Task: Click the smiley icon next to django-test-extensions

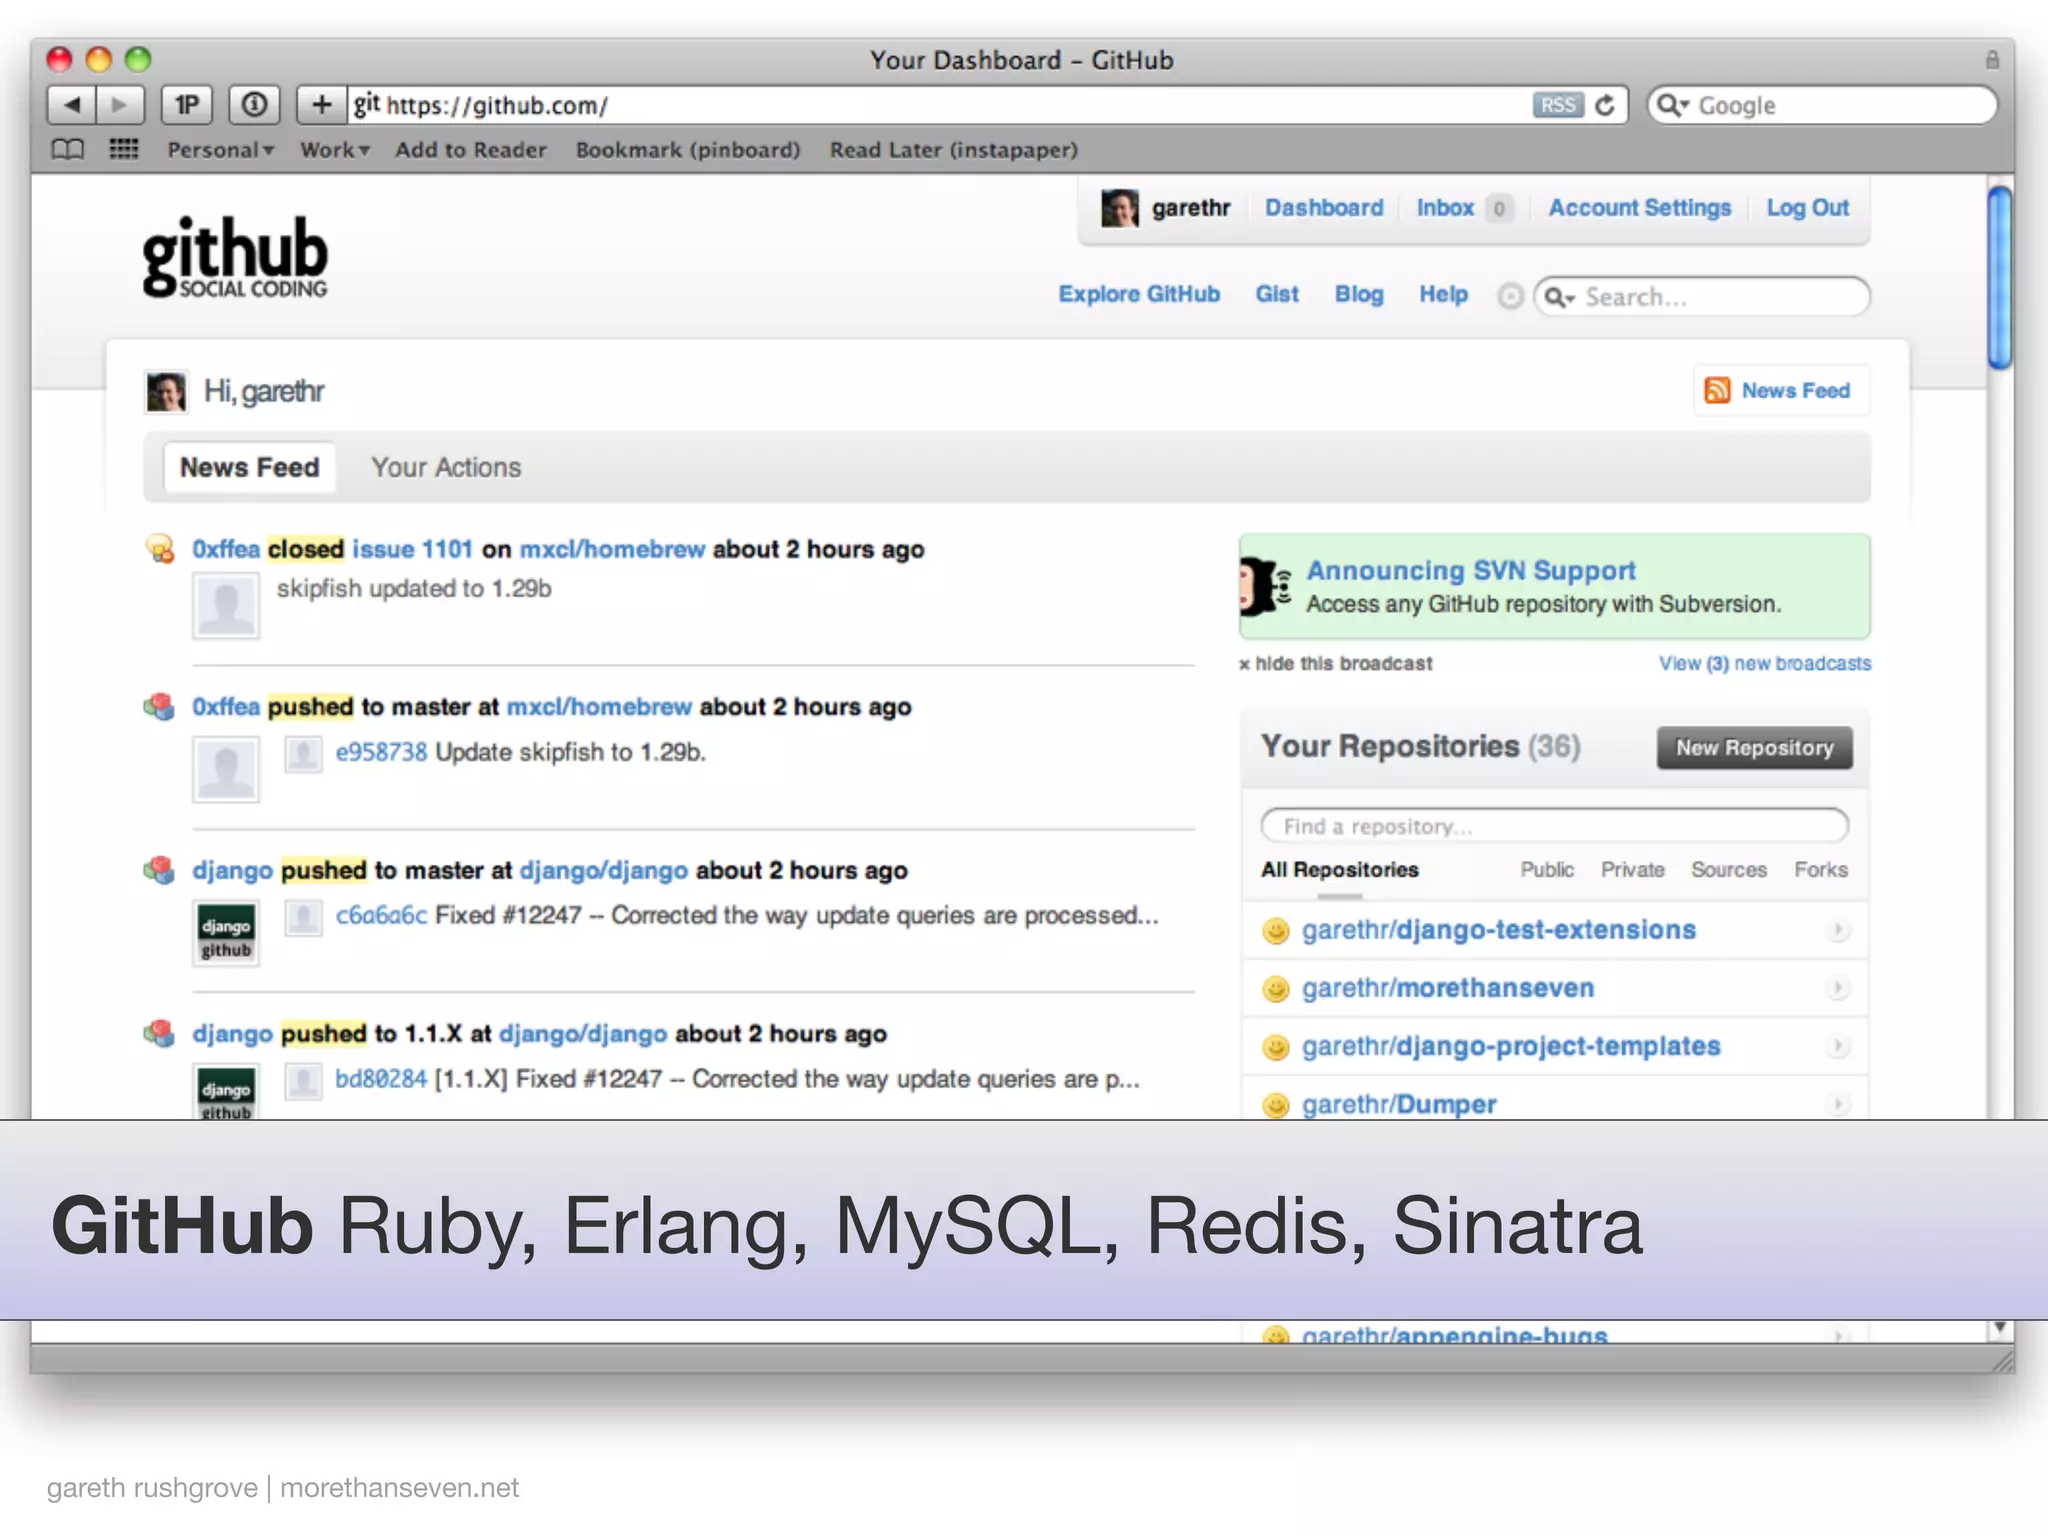Action: point(1275,931)
